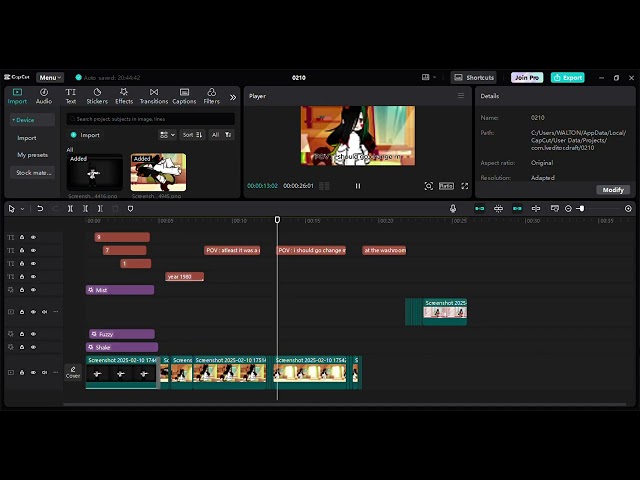Click the zoom in timeline icon
The image size is (640, 480).
(x=628, y=209)
